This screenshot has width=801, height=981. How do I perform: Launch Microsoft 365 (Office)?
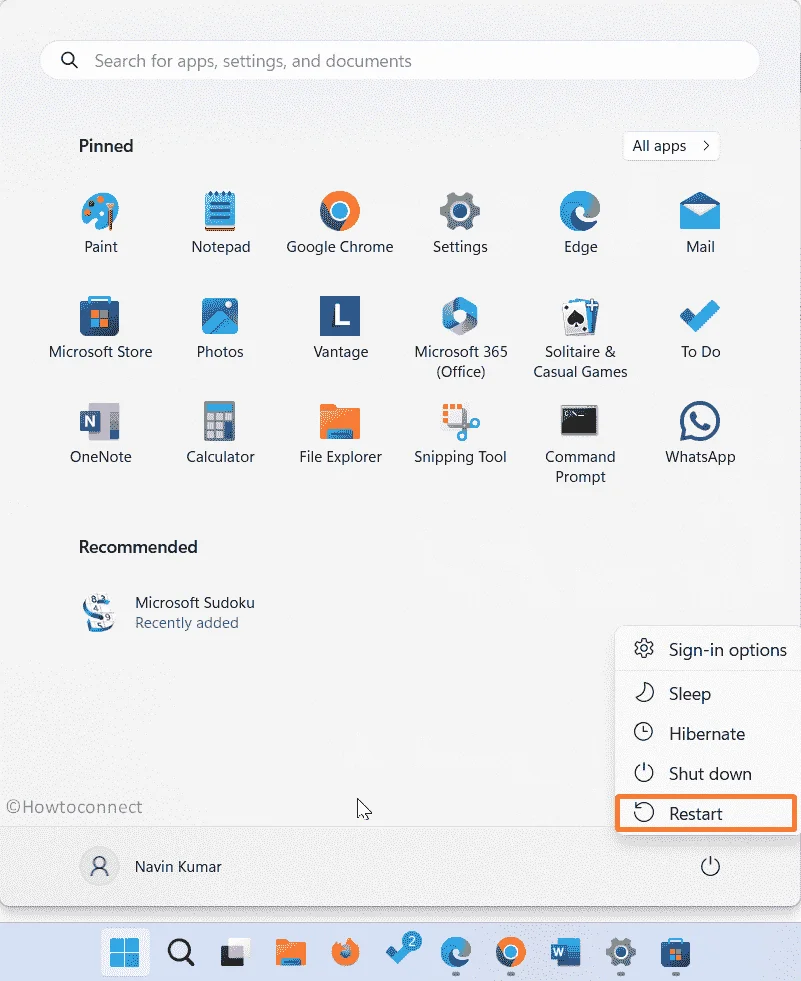(x=461, y=338)
